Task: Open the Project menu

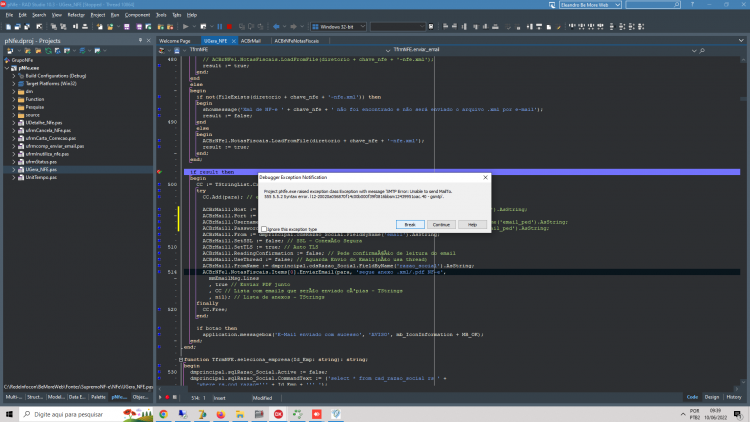Action: click(x=98, y=15)
